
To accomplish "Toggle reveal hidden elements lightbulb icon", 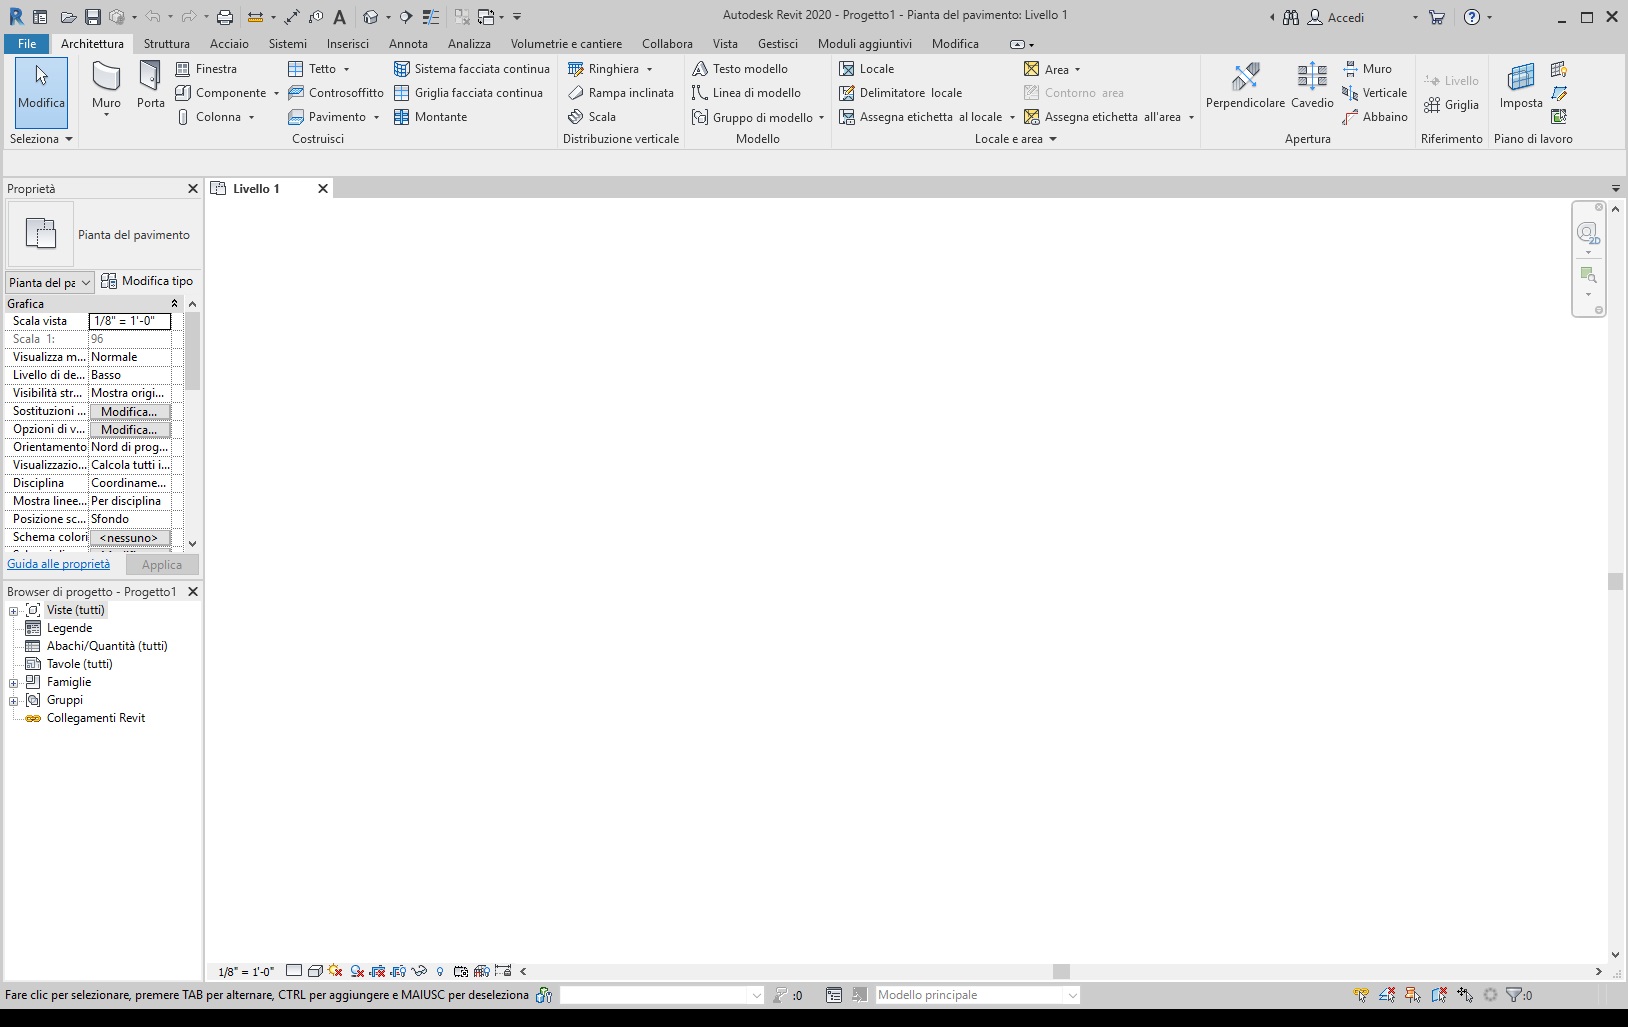I will [440, 971].
